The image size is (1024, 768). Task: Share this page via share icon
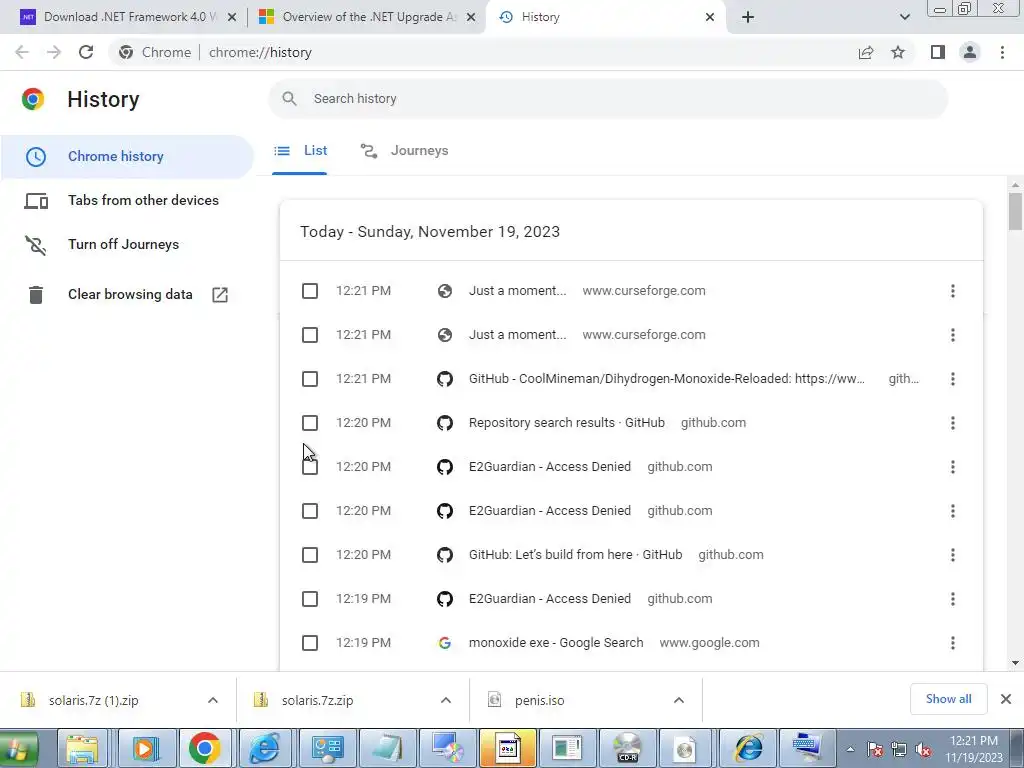coord(866,52)
